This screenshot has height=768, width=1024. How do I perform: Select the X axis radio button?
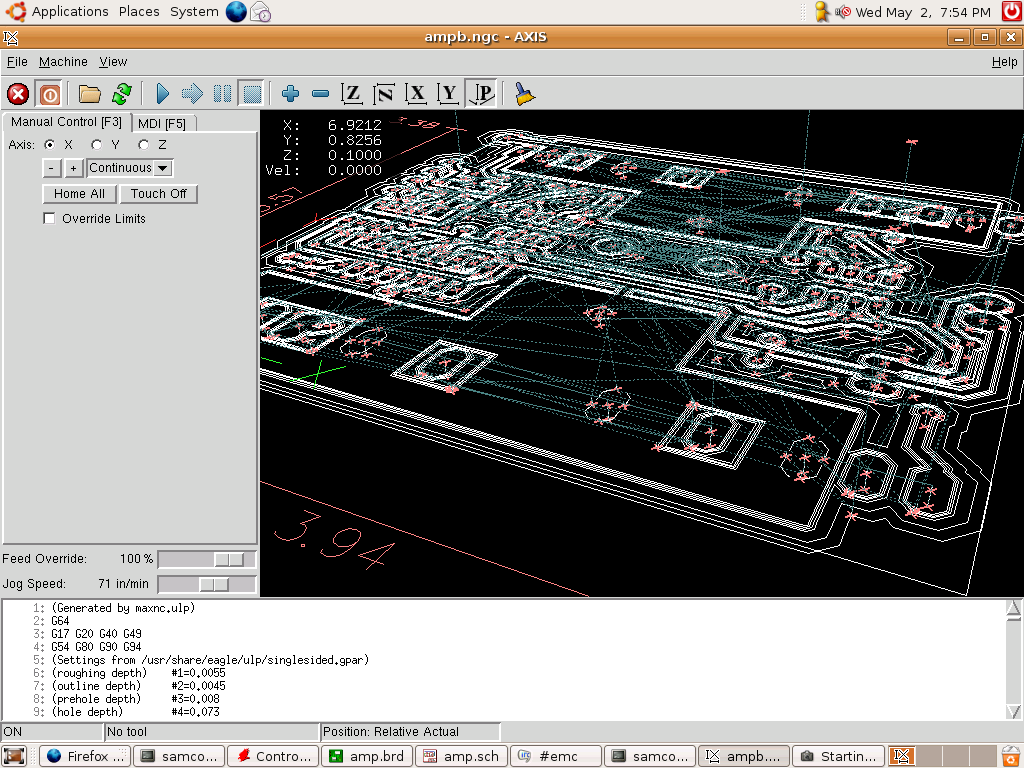pos(50,144)
